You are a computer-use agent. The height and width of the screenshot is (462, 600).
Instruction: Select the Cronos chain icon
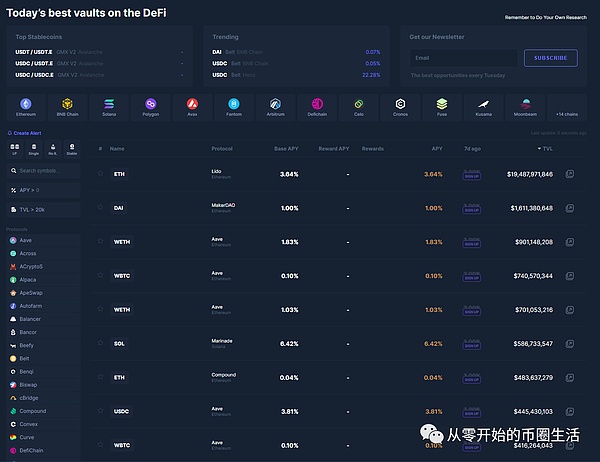pyautogui.click(x=400, y=106)
